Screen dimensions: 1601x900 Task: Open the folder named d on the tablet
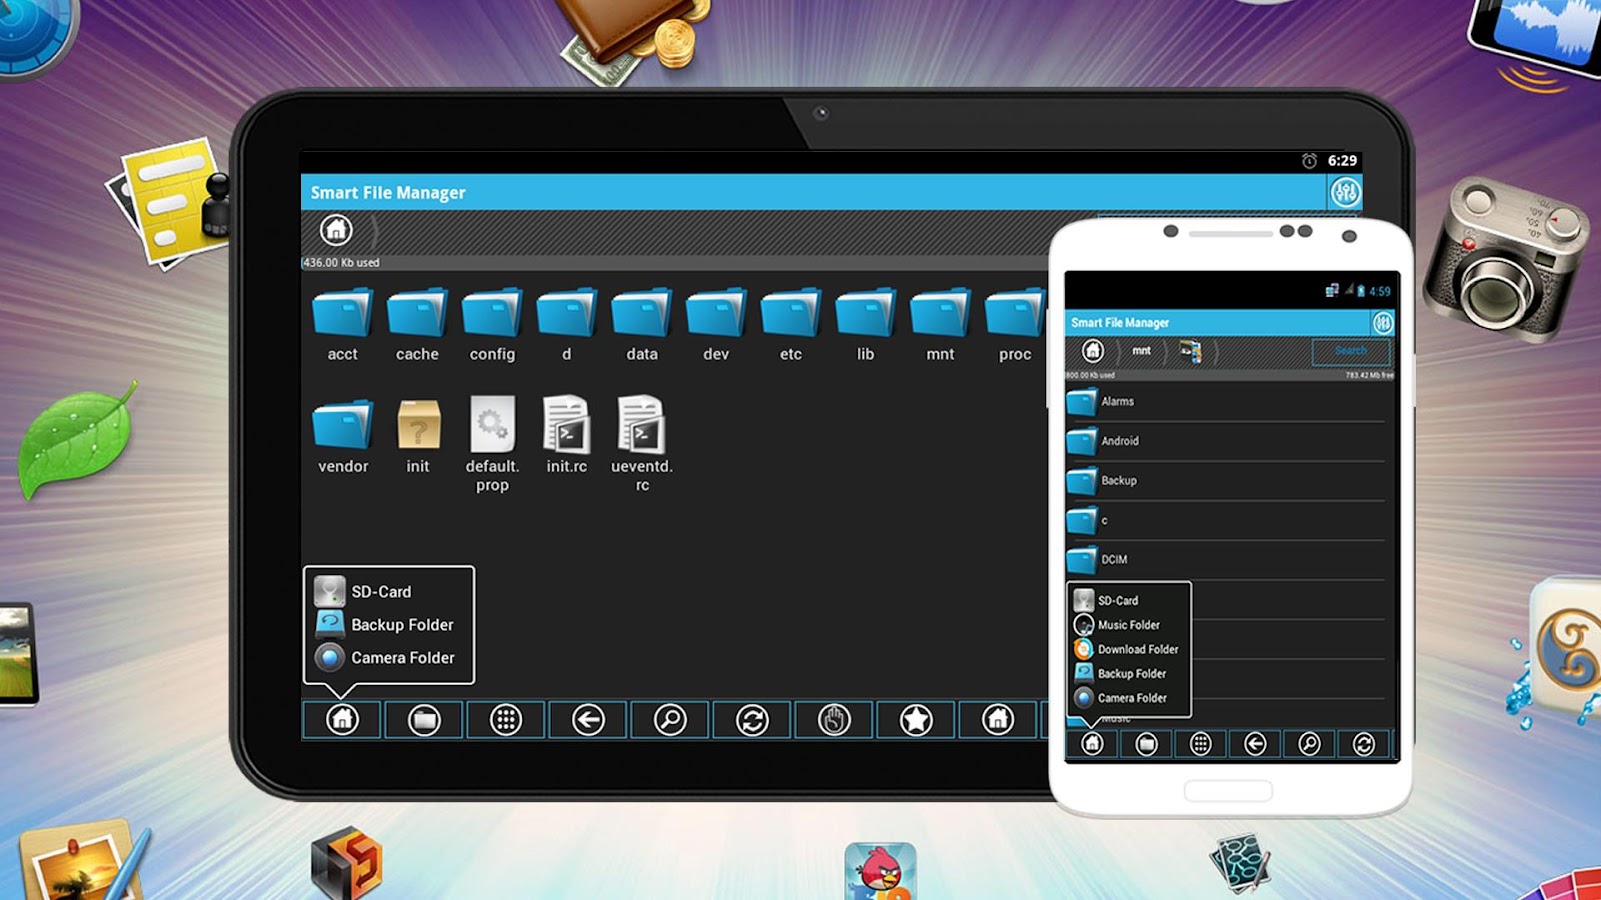567,325
